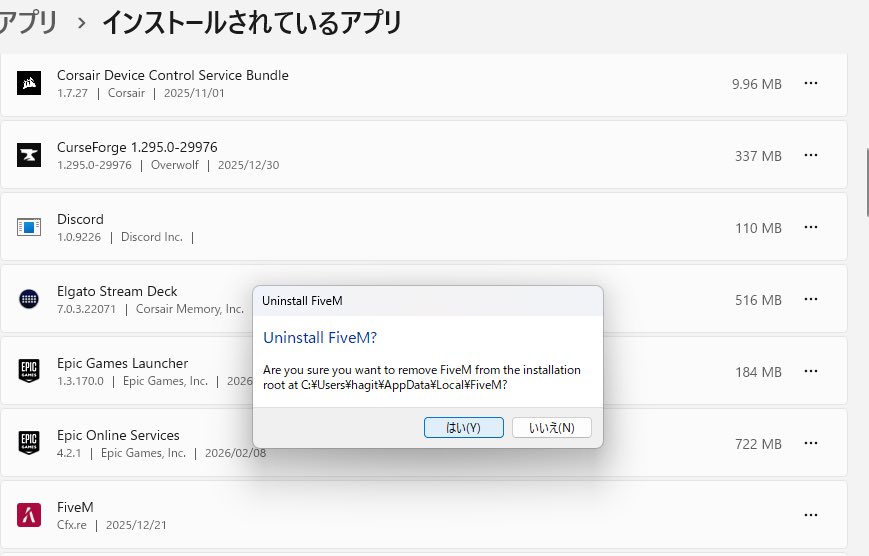The width and height of the screenshot is (869, 556).
Task: Confirm uninstall with はい(Y) button
Action: coord(464,427)
